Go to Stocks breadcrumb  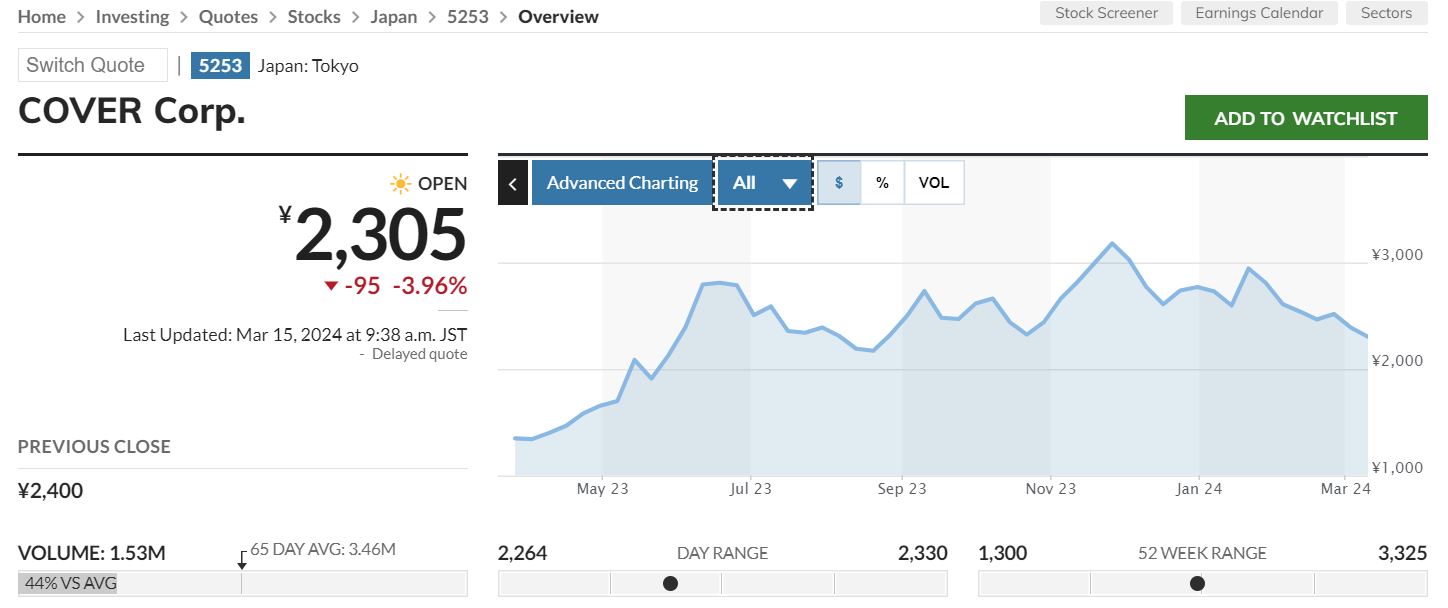[314, 17]
